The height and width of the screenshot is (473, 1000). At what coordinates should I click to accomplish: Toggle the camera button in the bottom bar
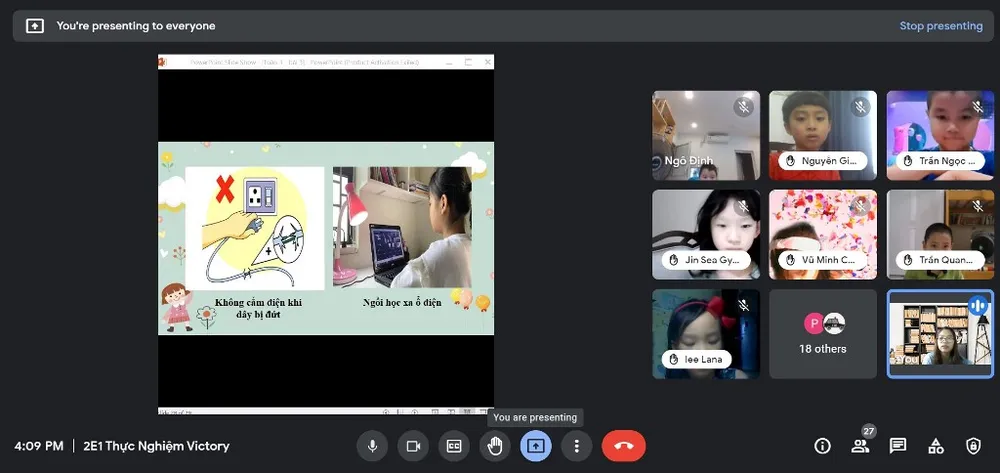(x=413, y=446)
